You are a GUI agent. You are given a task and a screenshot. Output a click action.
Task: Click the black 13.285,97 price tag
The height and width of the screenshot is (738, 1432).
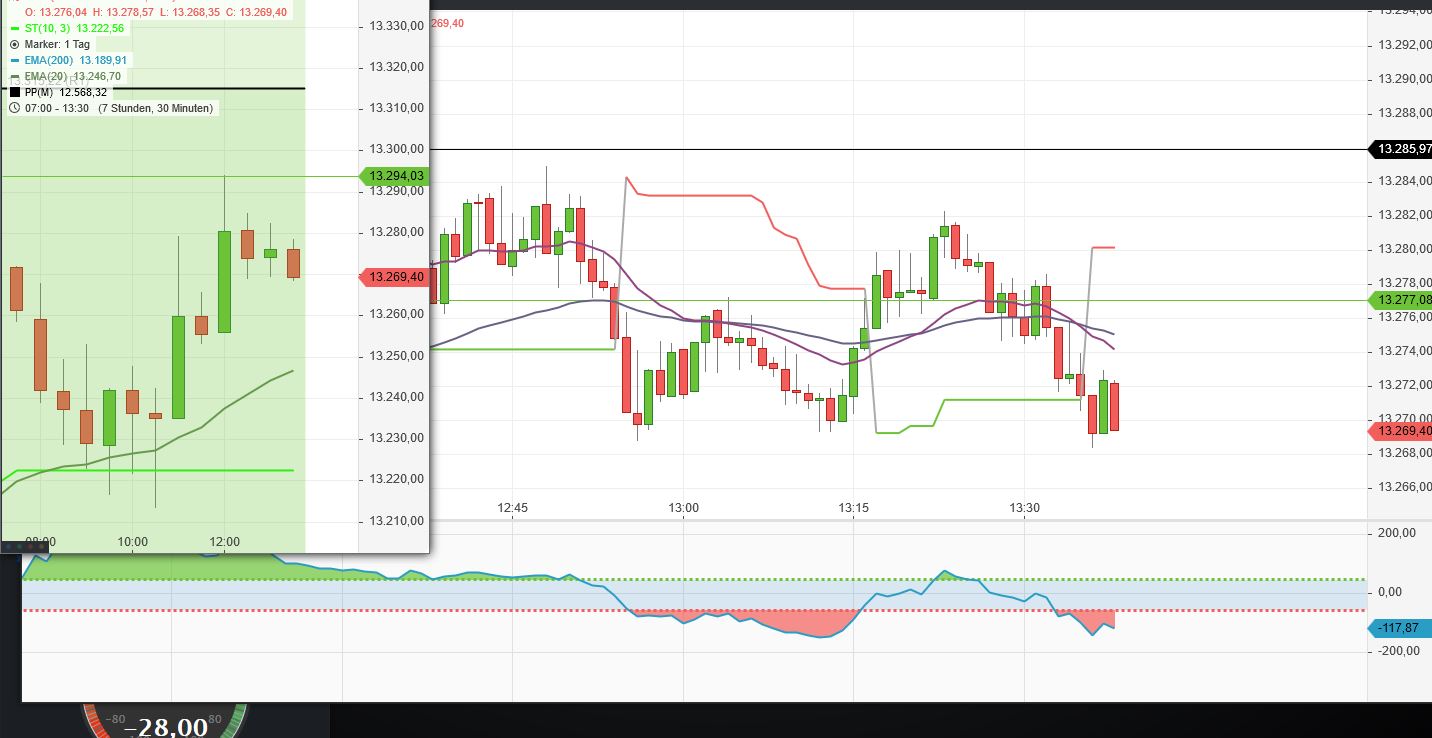[x=1398, y=150]
